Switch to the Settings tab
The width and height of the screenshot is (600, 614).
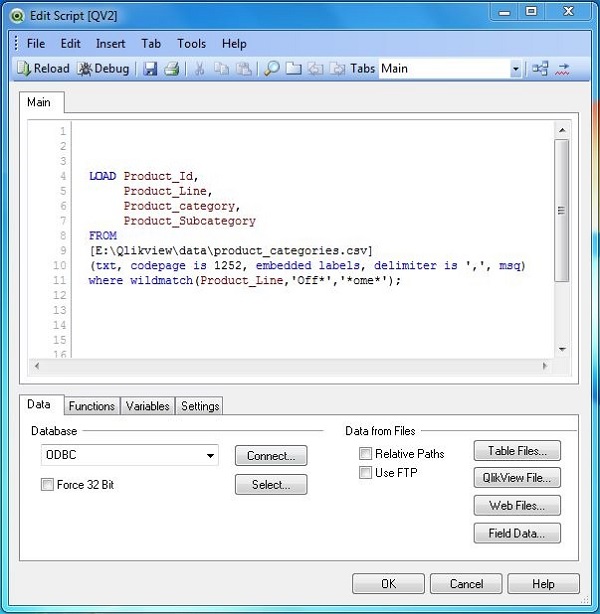pyautogui.click(x=200, y=406)
